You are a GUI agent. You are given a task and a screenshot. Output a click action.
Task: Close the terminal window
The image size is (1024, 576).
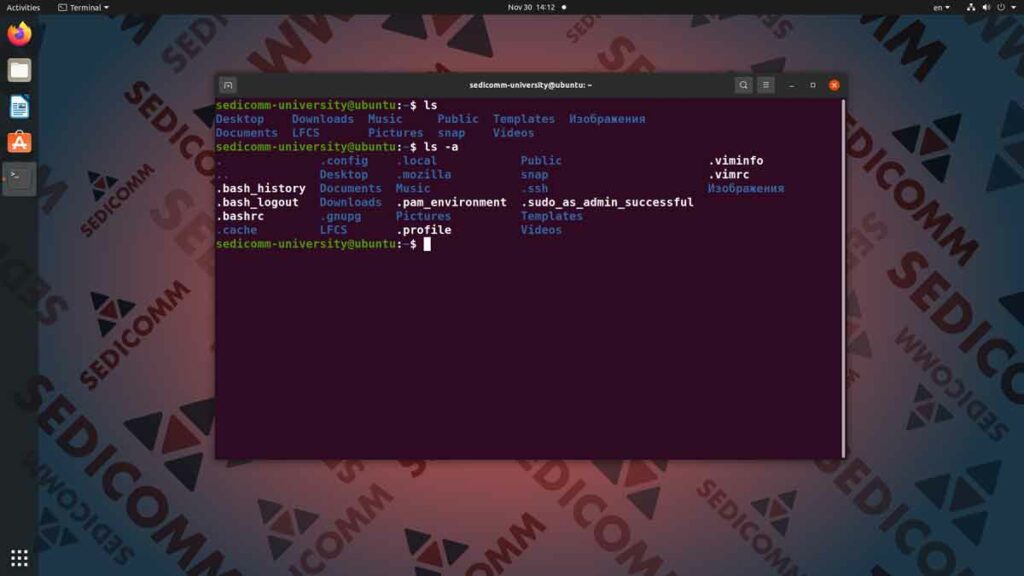[x=834, y=85]
